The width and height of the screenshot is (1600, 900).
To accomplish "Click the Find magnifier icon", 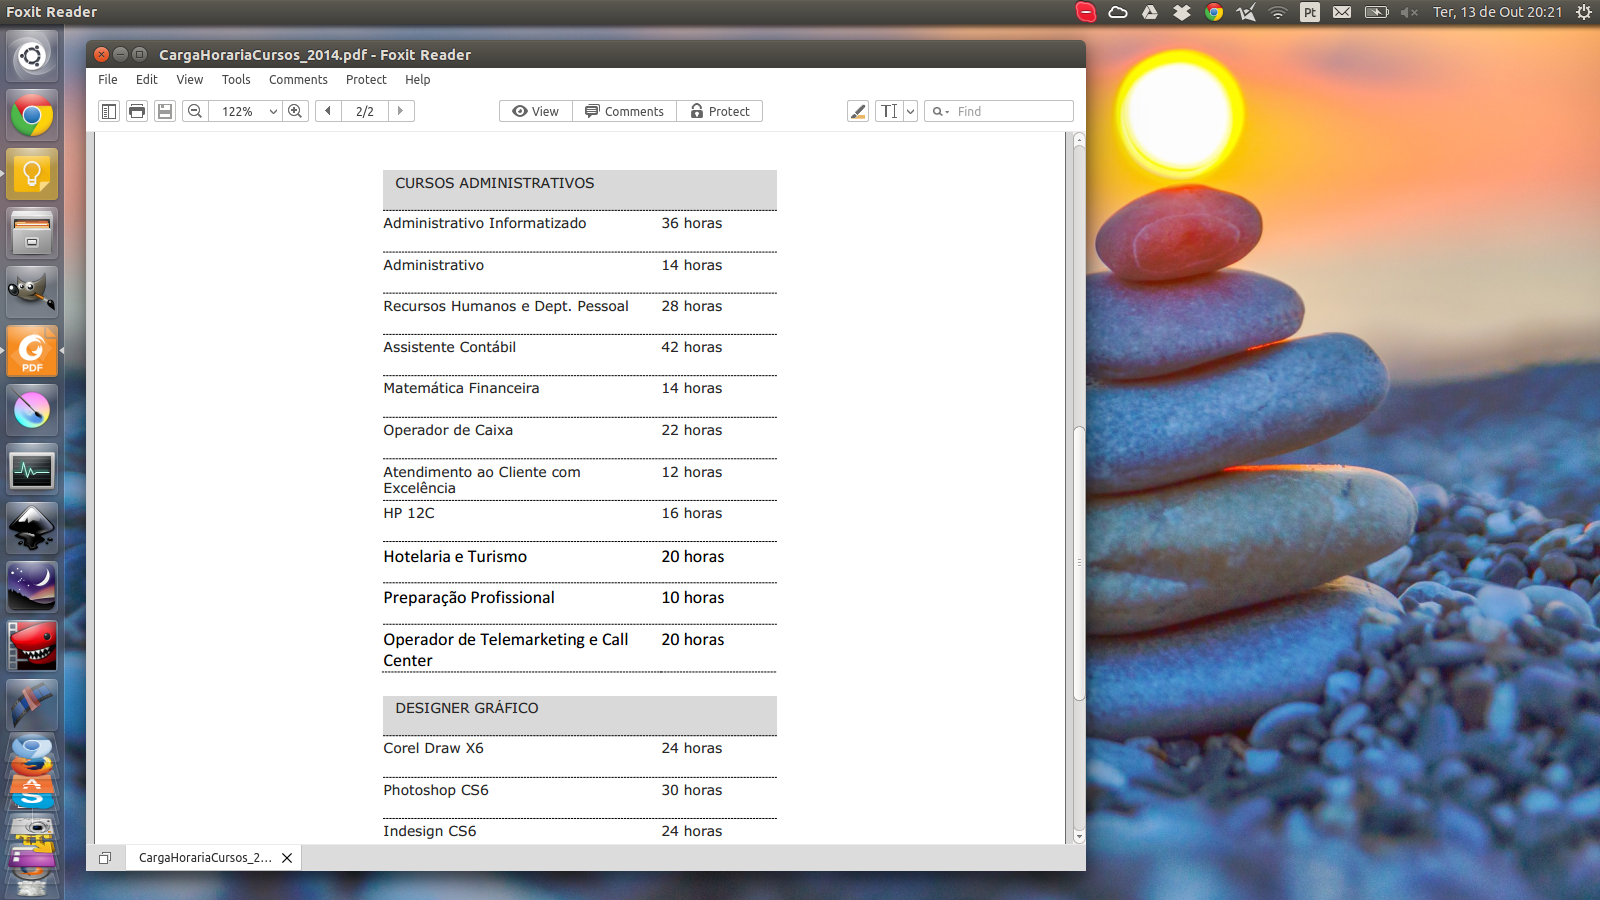I will coord(938,111).
